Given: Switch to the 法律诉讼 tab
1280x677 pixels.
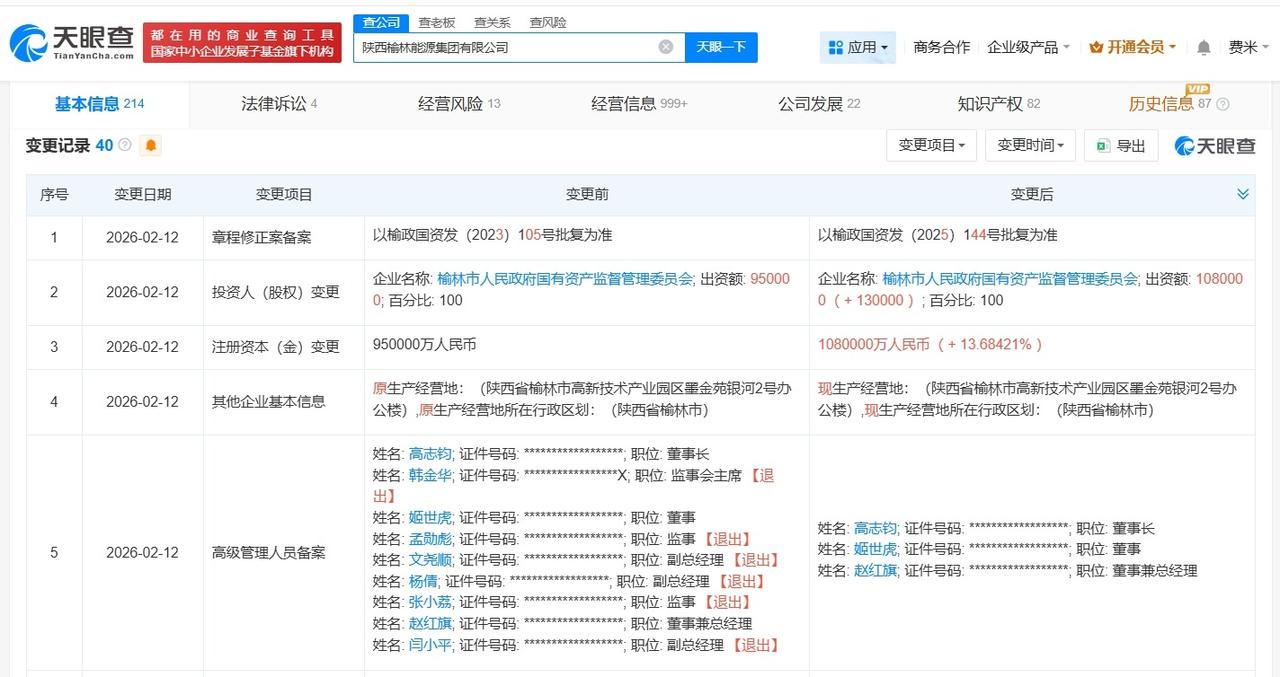Looking at the screenshot, I should coord(276,103).
